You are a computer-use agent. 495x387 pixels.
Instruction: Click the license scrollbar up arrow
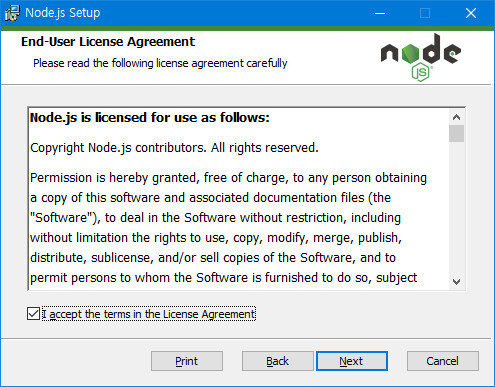click(456, 117)
